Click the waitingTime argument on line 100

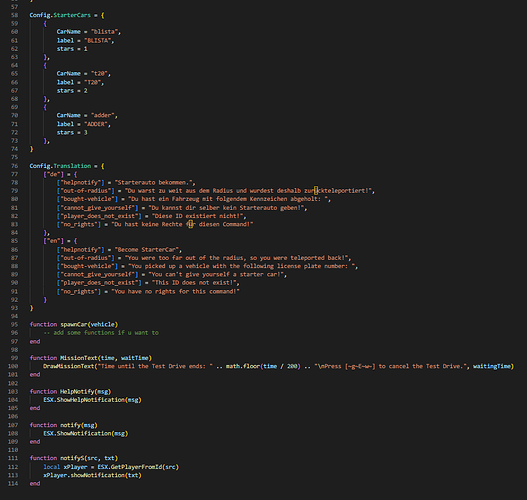[492, 366]
